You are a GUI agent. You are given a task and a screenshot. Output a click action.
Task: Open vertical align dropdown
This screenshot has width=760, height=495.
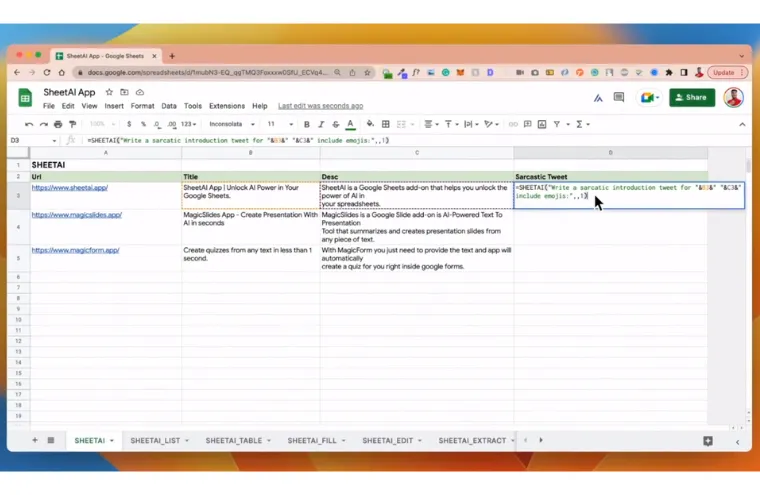[x=451, y=124]
